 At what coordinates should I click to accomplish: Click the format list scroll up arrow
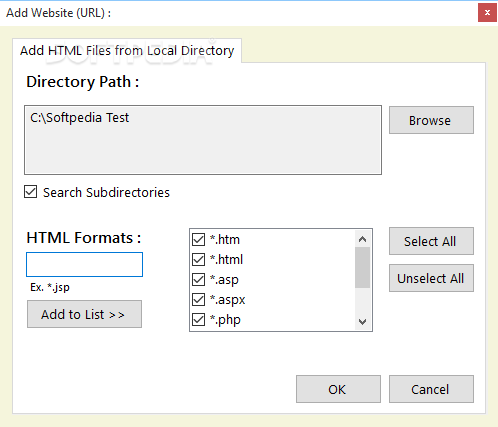coord(362,239)
